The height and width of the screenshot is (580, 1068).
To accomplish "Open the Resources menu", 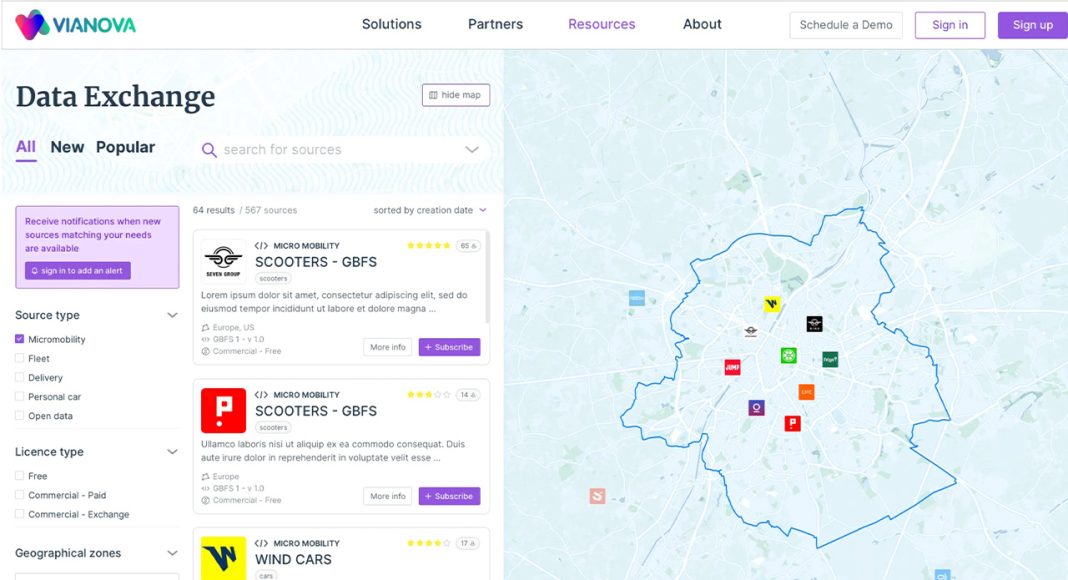I will pos(601,25).
